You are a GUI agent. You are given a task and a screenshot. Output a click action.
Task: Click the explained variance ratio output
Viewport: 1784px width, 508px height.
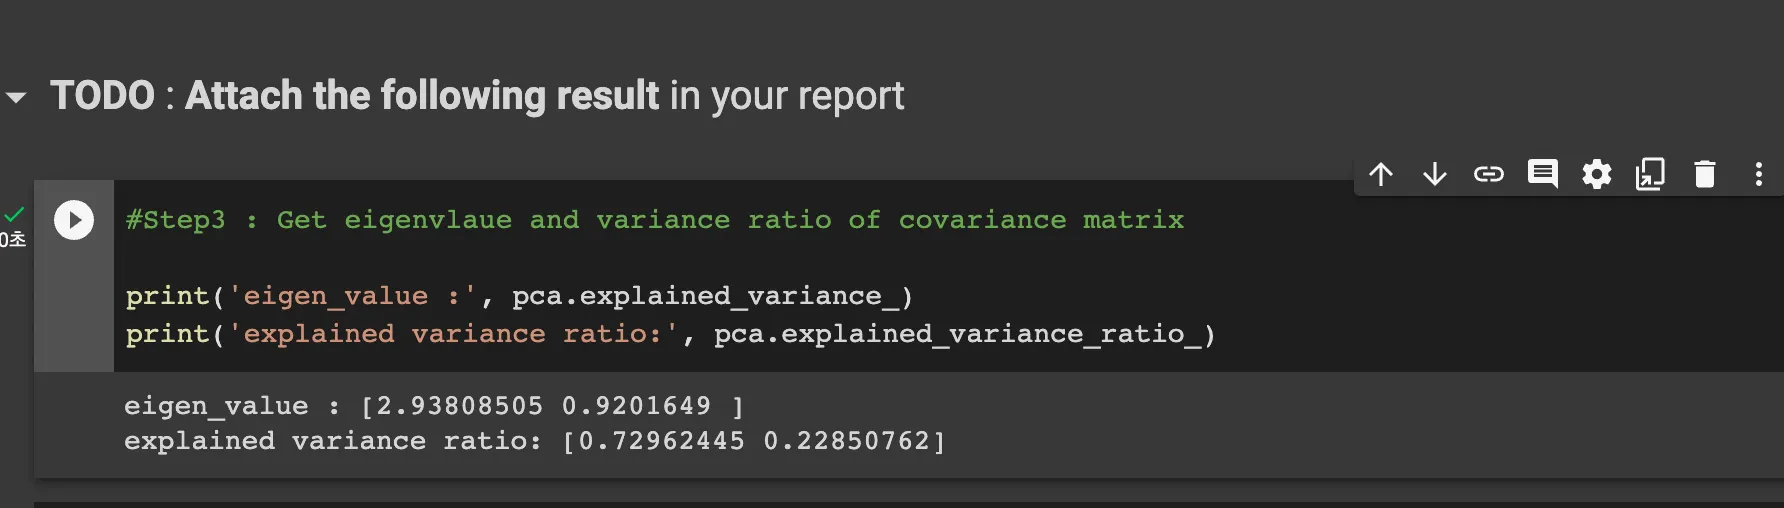click(534, 441)
